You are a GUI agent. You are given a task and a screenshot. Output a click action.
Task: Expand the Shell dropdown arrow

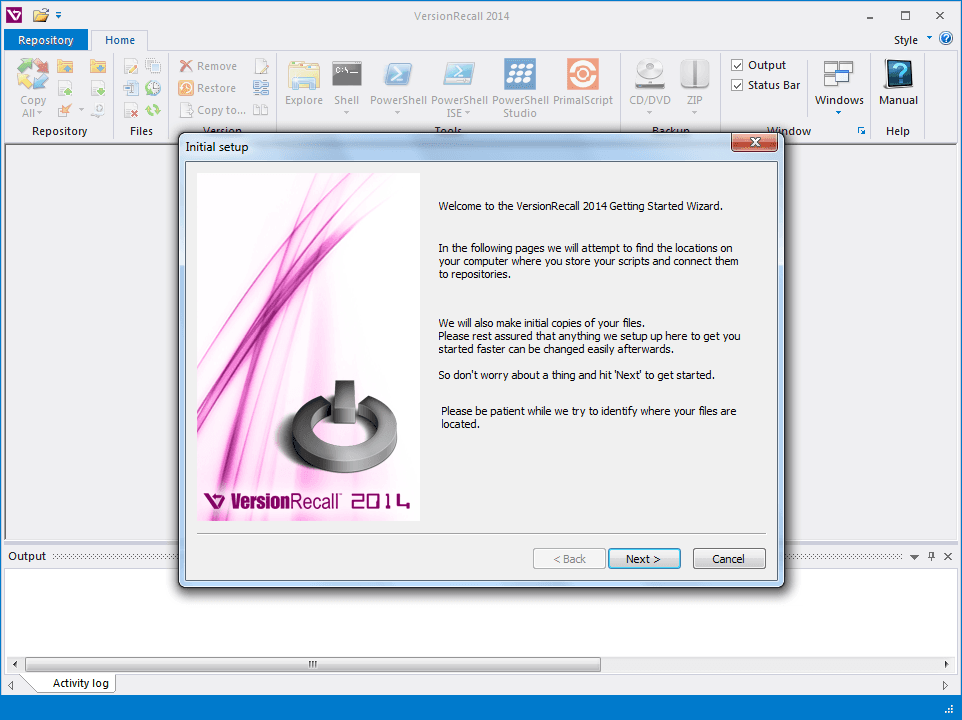[x=346, y=113]
